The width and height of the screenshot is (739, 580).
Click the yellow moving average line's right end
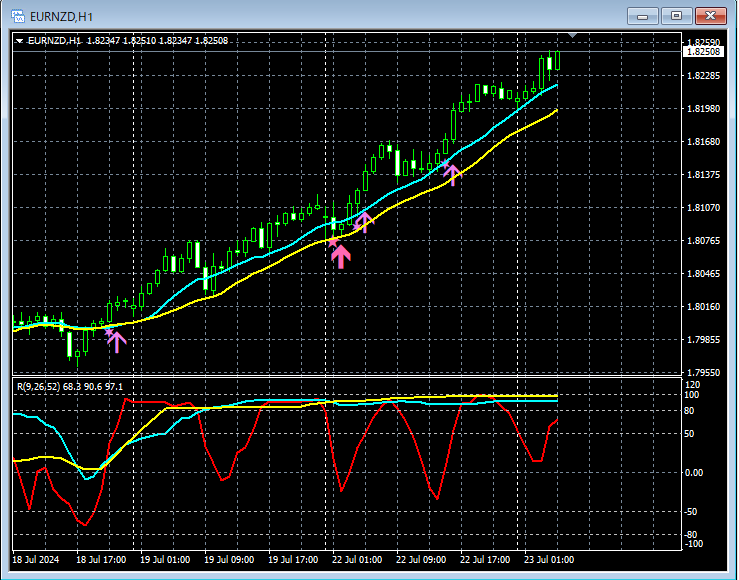pyautogui.click(x=556, y=110)
